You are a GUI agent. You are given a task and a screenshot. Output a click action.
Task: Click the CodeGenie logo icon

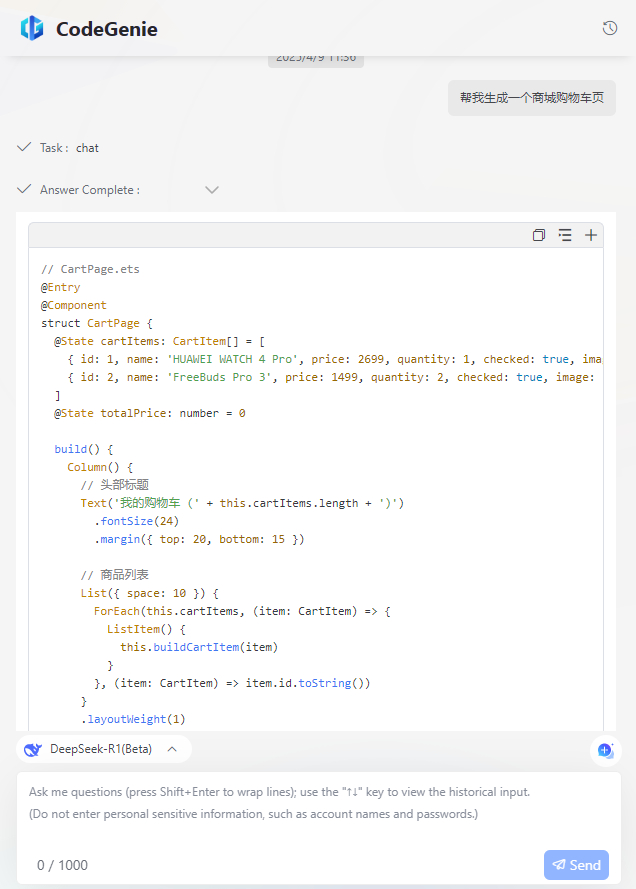coord(32,28)
